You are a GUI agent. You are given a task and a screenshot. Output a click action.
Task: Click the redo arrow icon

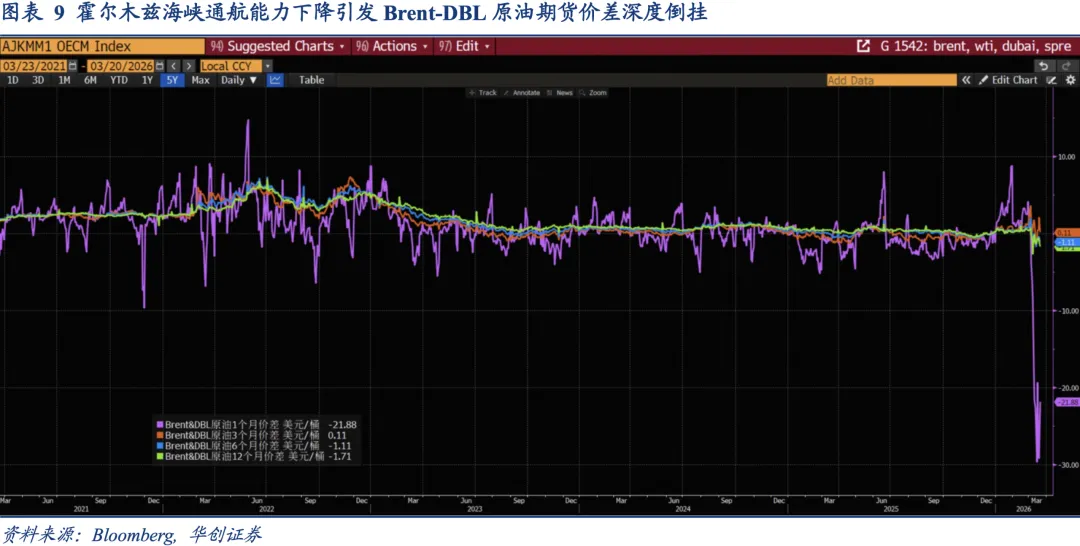click(x=1066, y=66)
